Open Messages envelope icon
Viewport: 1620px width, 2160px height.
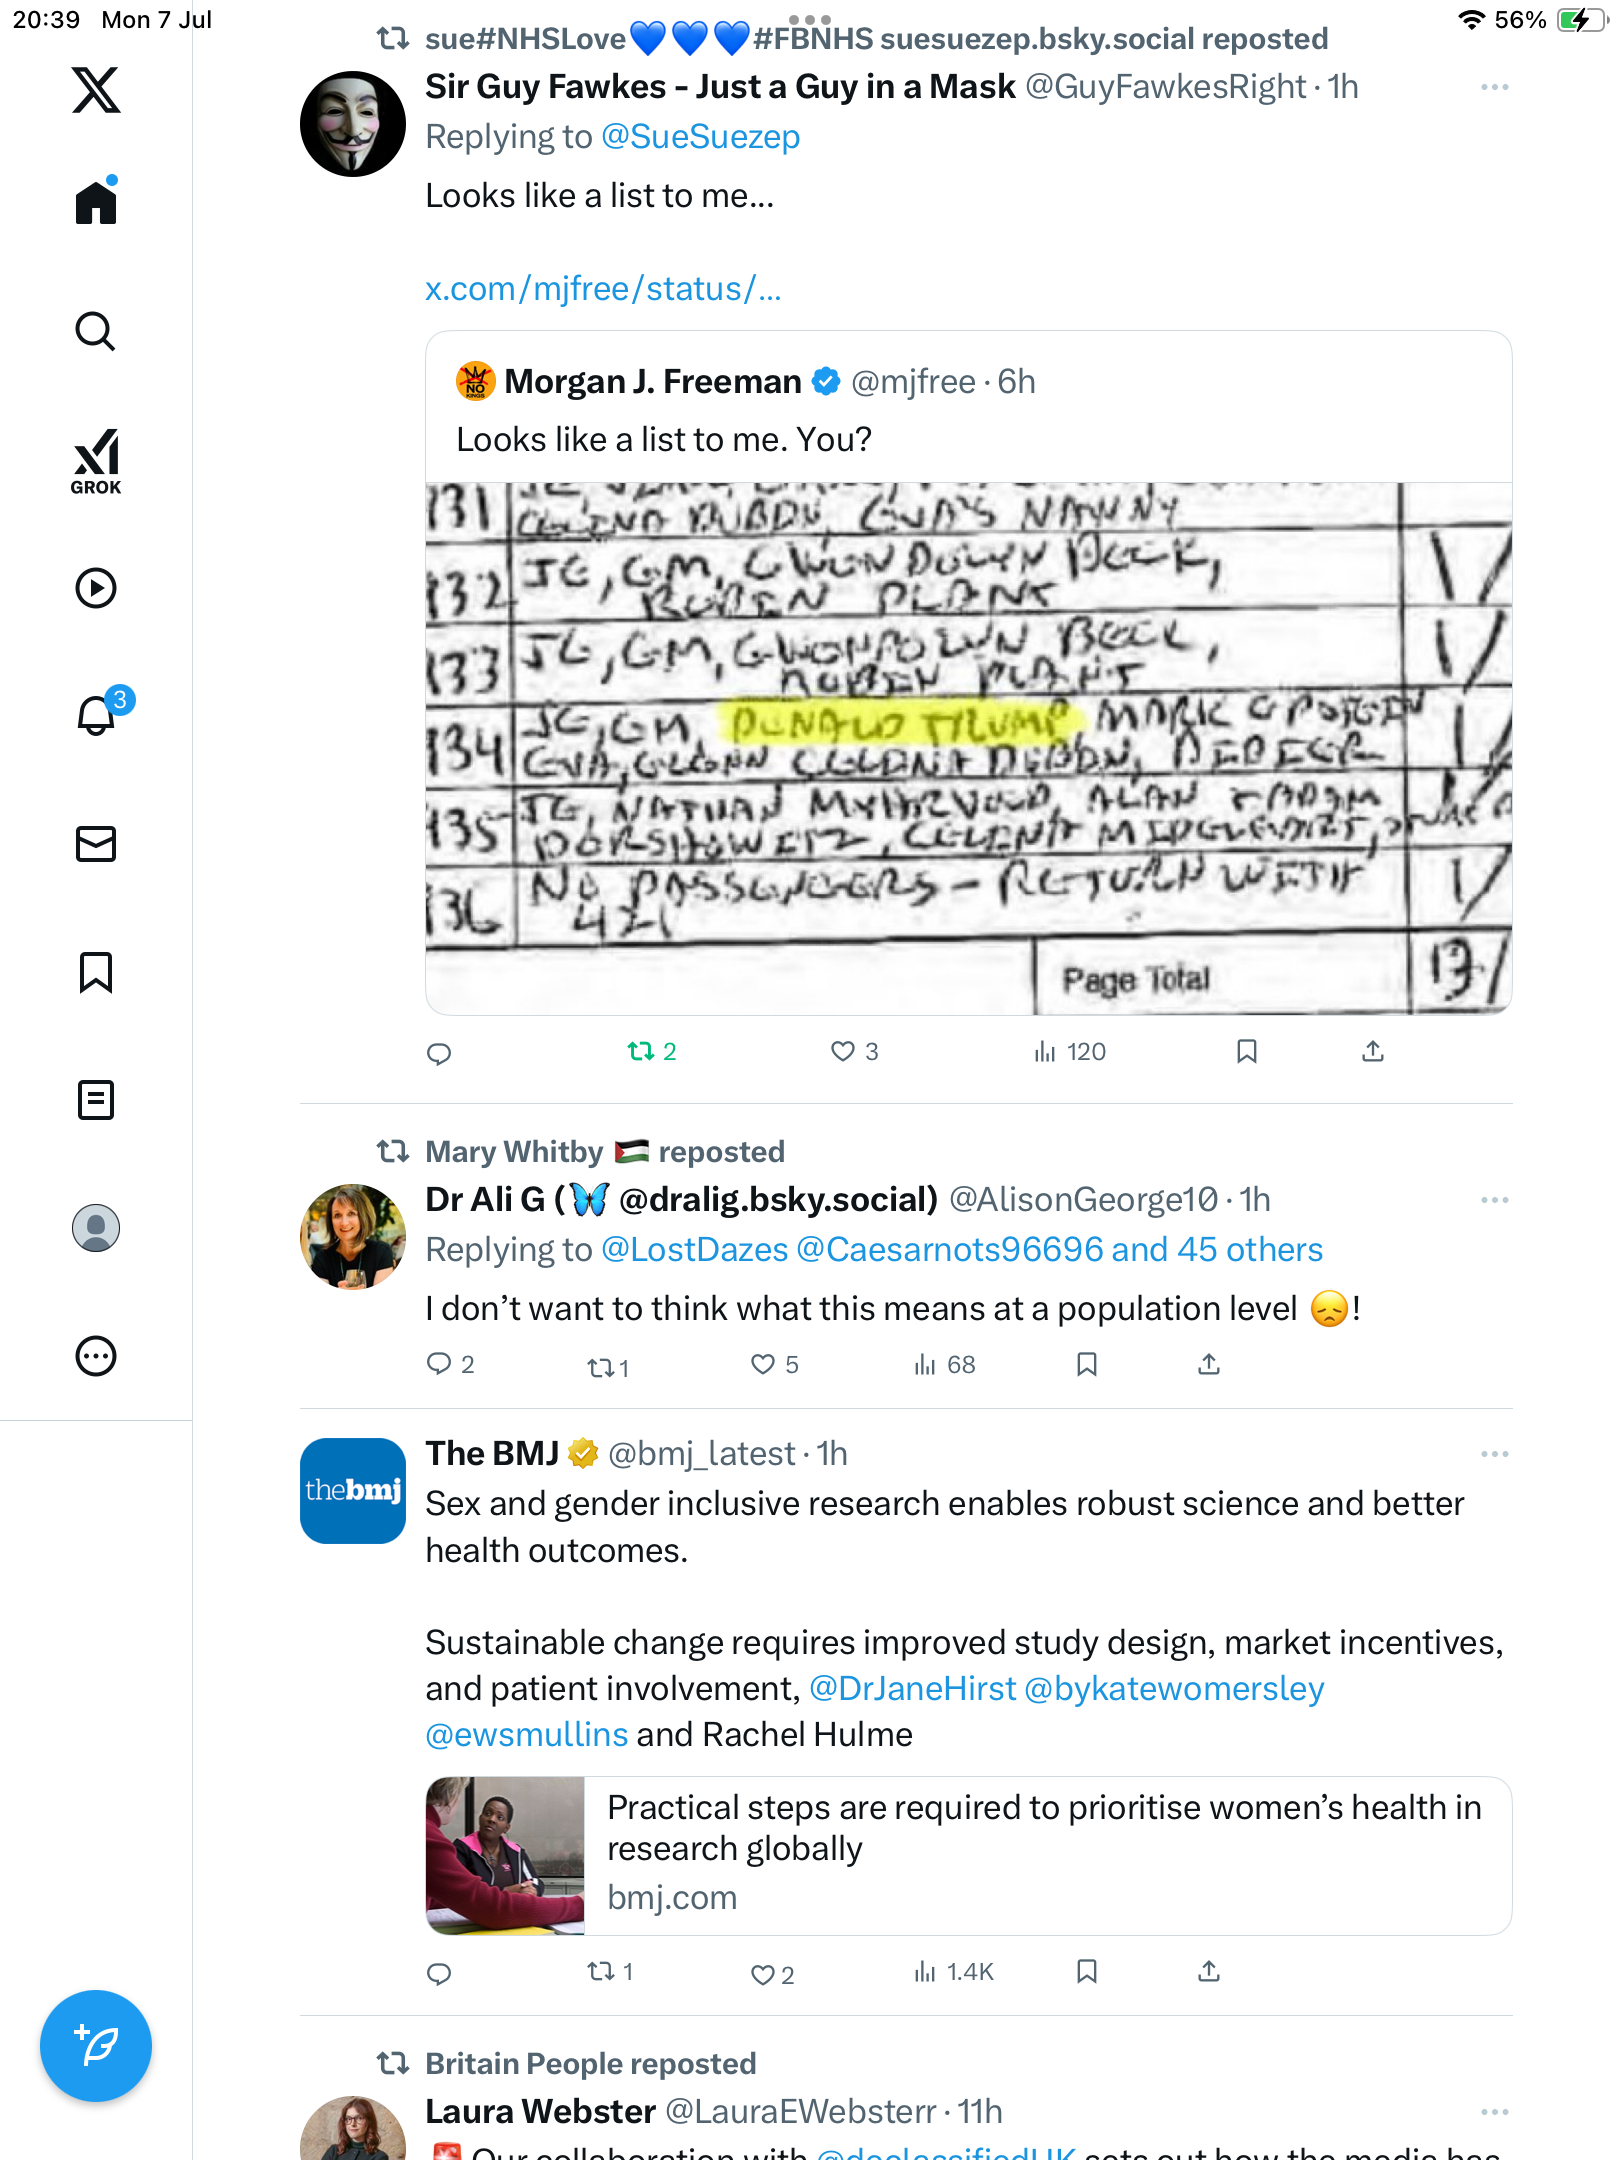pos(96,844)
